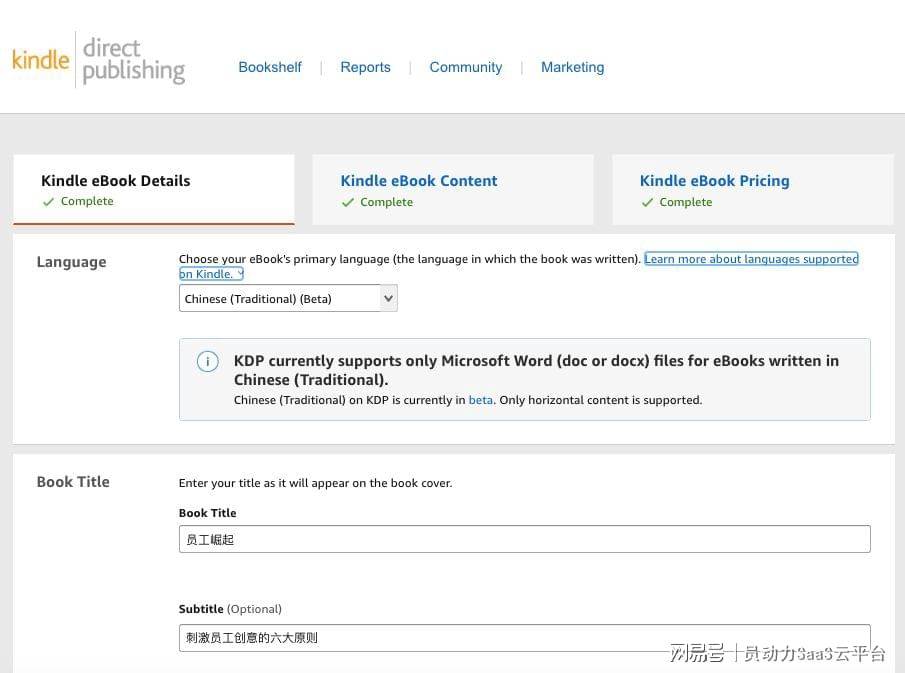Open the Community navigation link
Image resolution: width=905 pixels, height=673 pixels.
point(465,67)
